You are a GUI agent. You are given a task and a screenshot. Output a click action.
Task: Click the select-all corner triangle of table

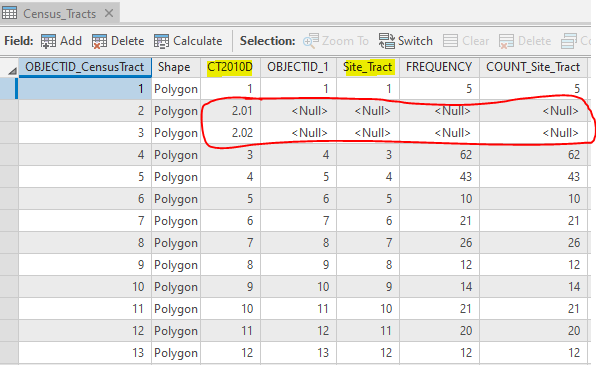[x=12, y=71]
